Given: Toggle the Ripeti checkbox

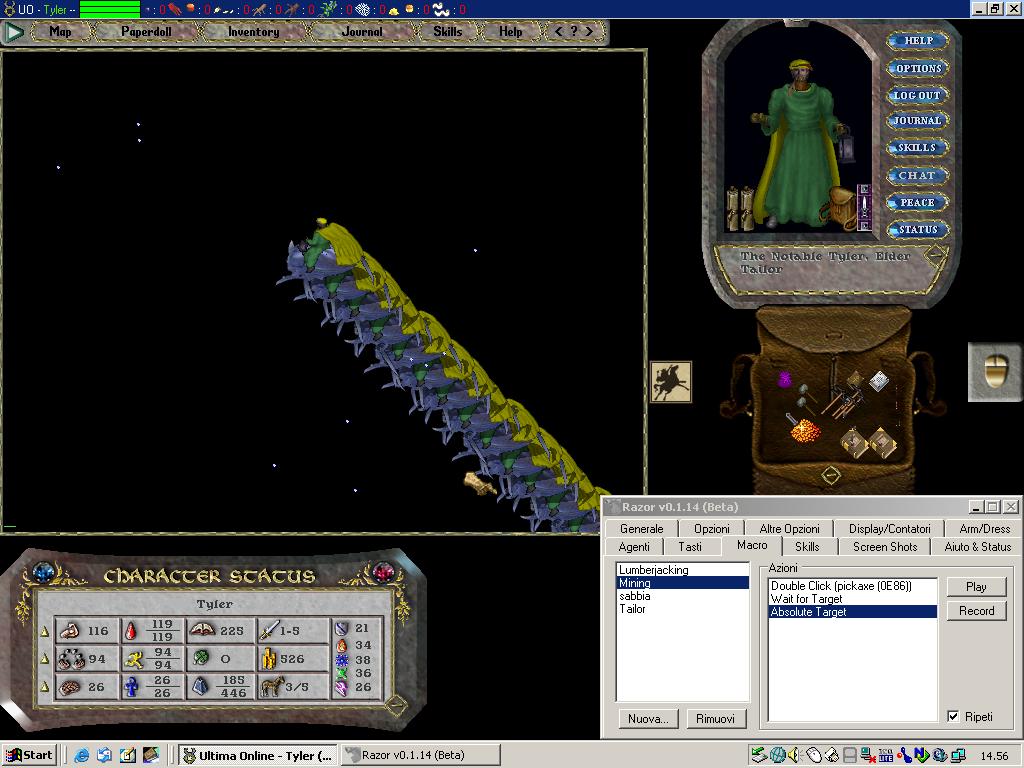Looking at the screenshot, I should click(953, 716).
